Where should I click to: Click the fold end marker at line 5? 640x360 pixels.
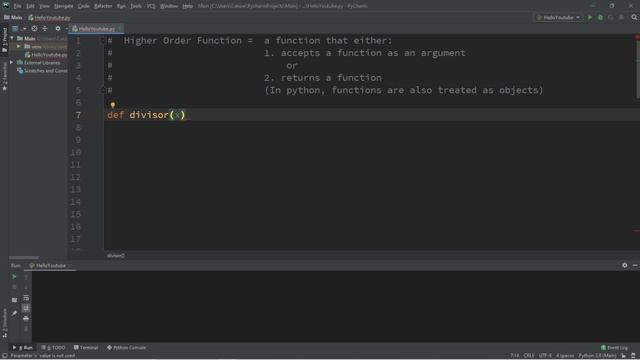point(103,90)
